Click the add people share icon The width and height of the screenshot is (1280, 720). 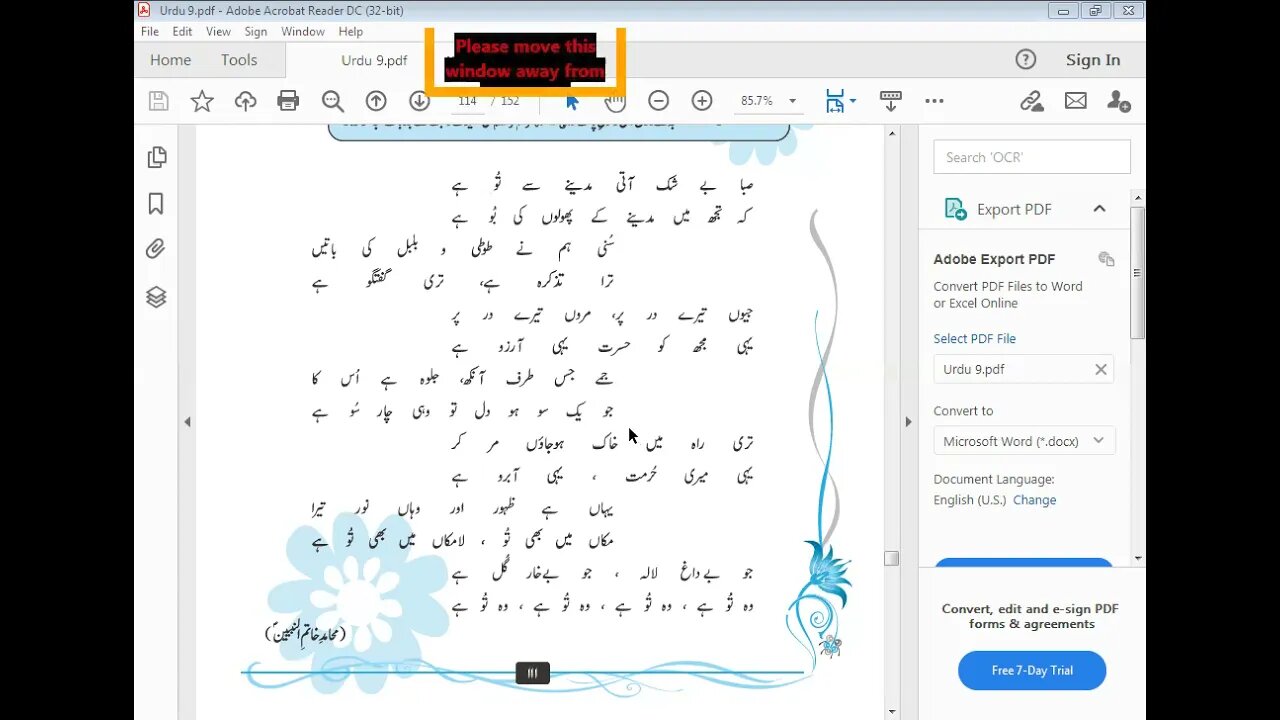pyautogui.click(x=1119, y=101)
